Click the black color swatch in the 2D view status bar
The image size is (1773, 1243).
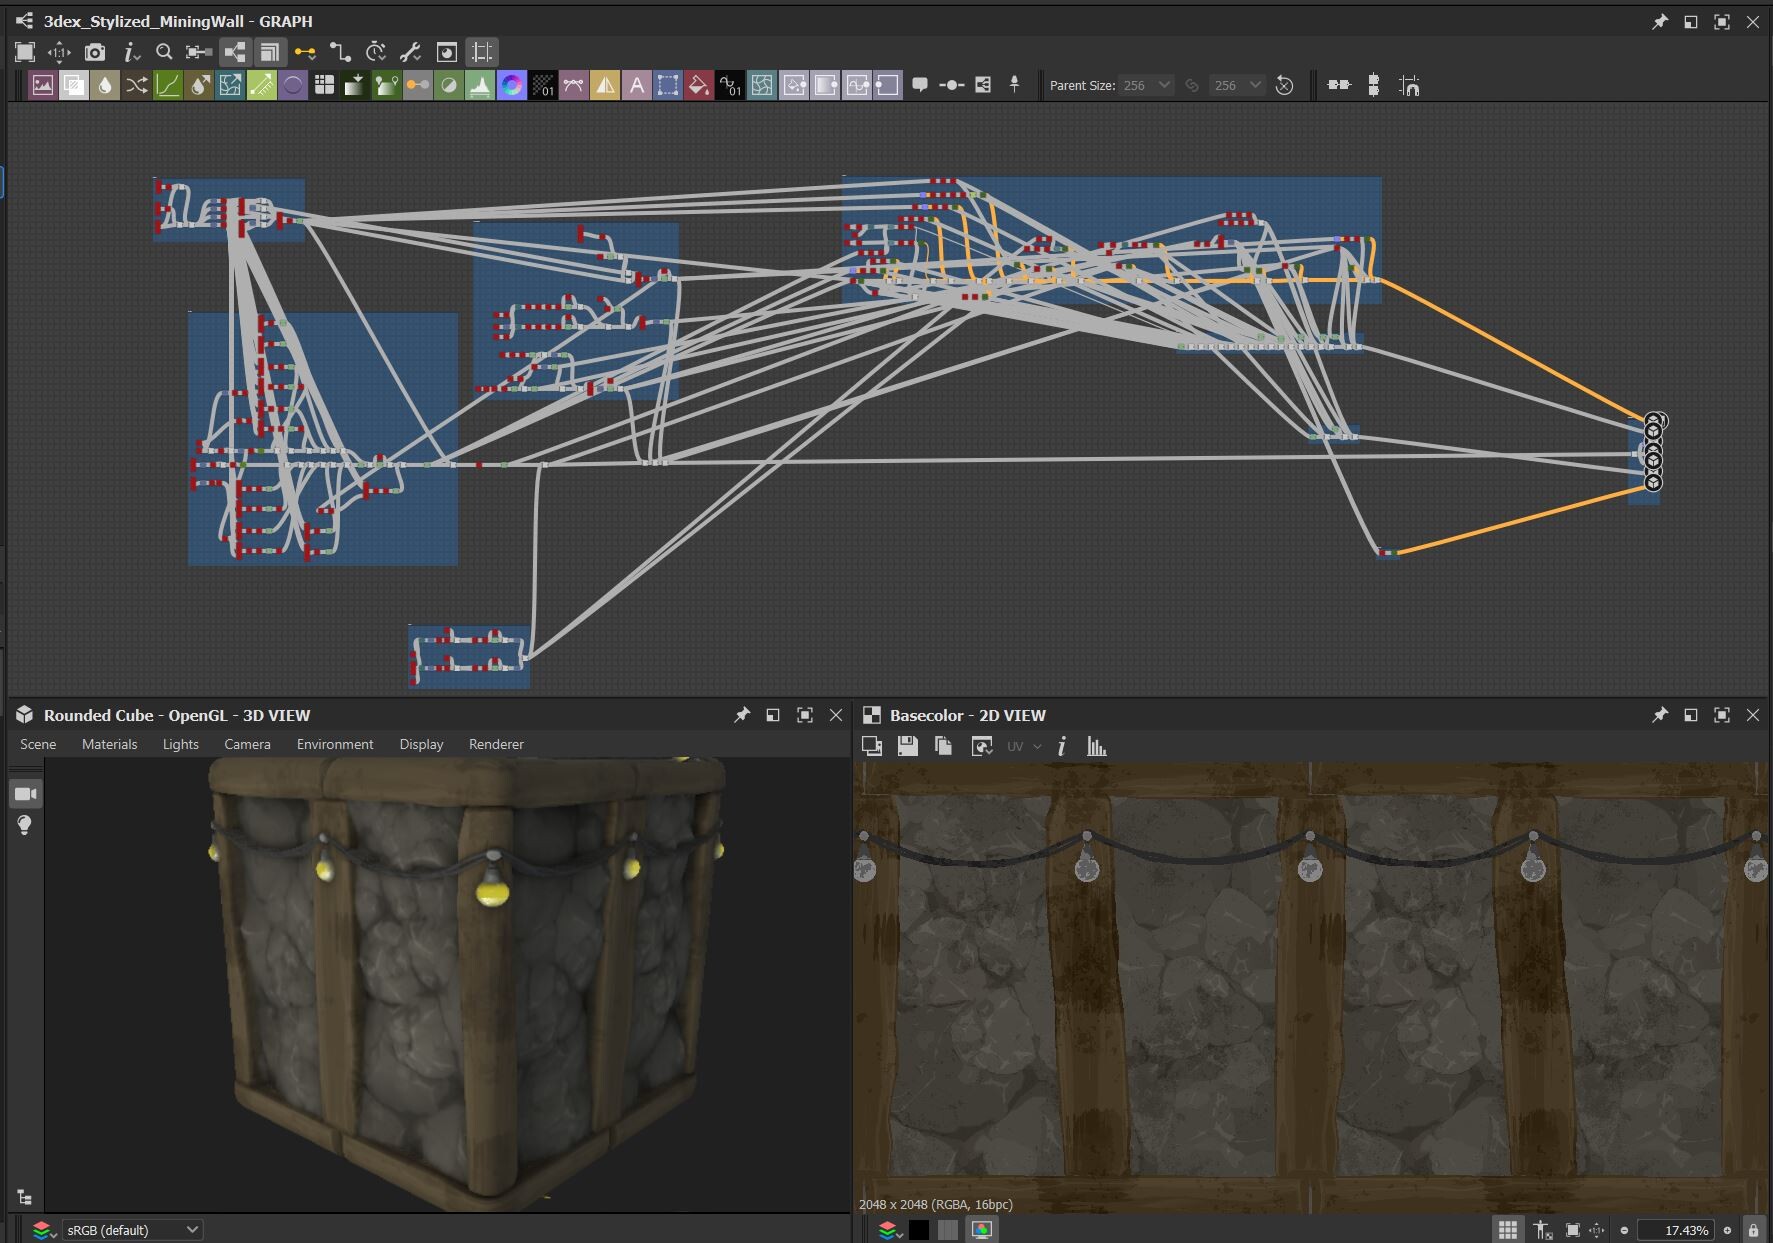(916, 1230)
